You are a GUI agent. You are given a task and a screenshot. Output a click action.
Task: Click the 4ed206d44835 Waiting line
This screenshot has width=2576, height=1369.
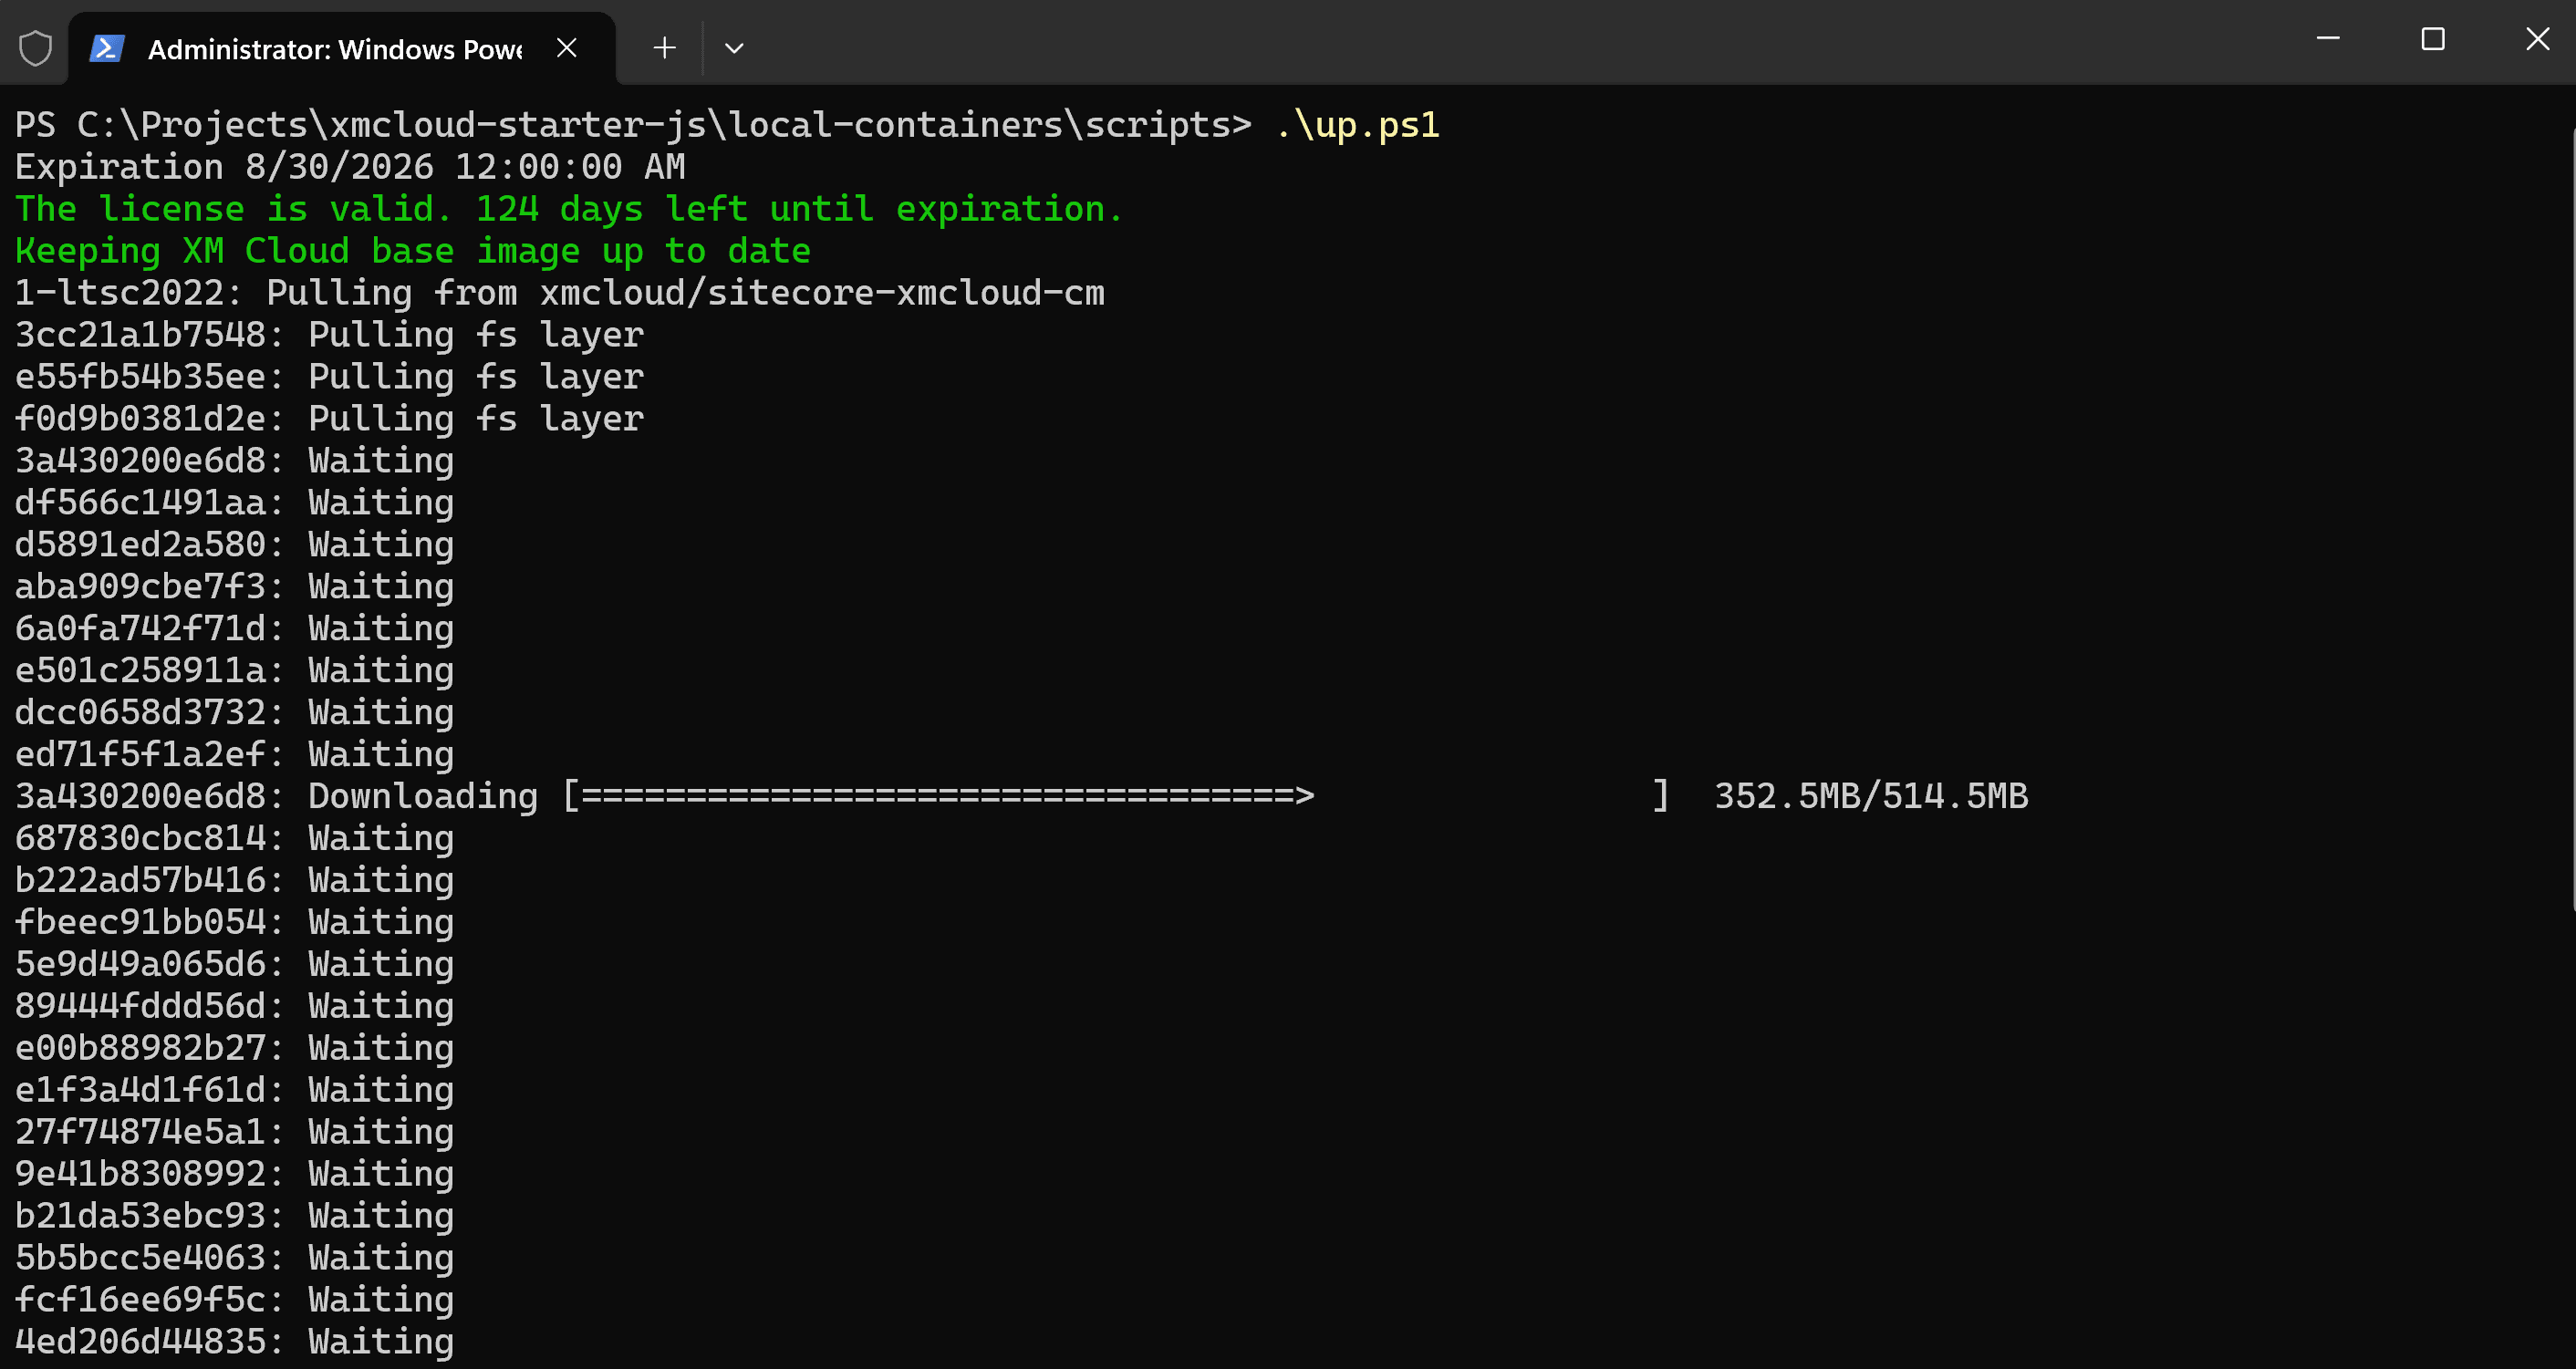click(x=234, y=1341)
